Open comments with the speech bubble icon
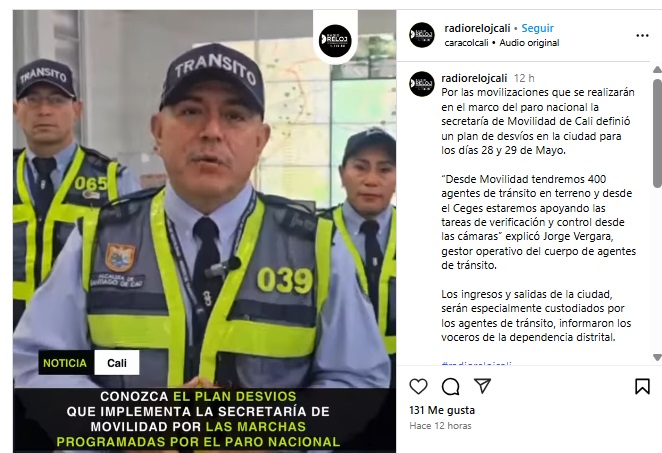This screenshot has width=662, height=453. [x=450, y=386]
